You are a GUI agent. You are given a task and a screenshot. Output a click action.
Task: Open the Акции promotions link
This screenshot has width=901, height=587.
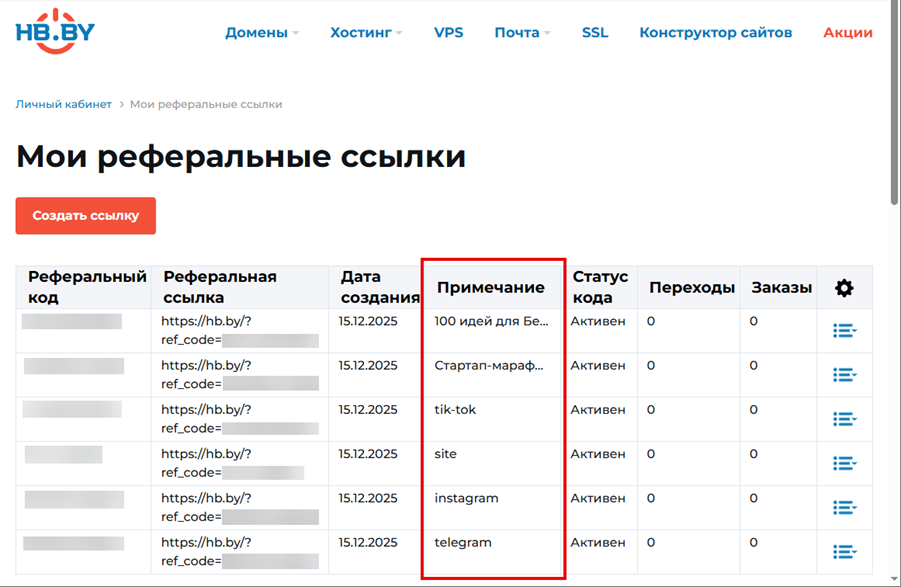847,33
